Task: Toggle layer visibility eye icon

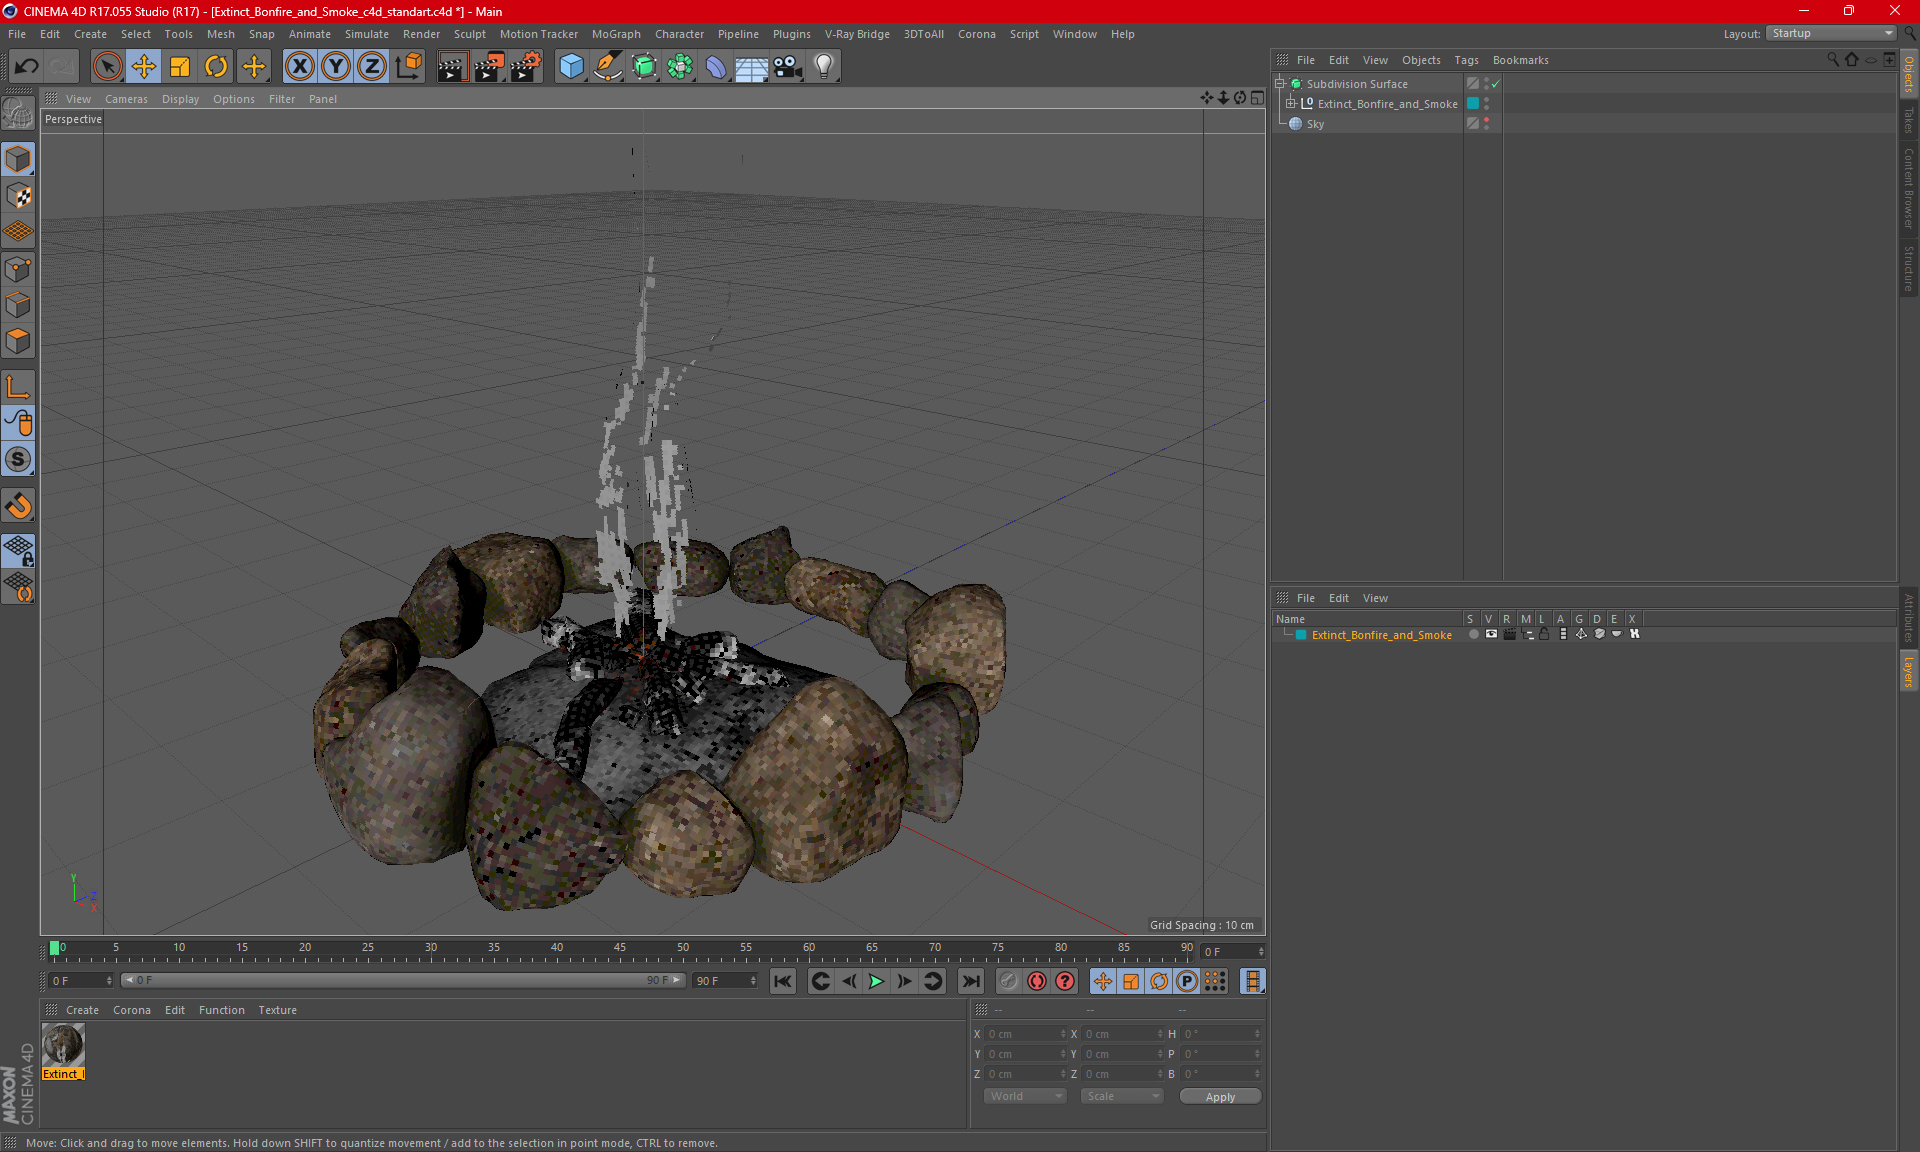Action: coord(1491,634)
